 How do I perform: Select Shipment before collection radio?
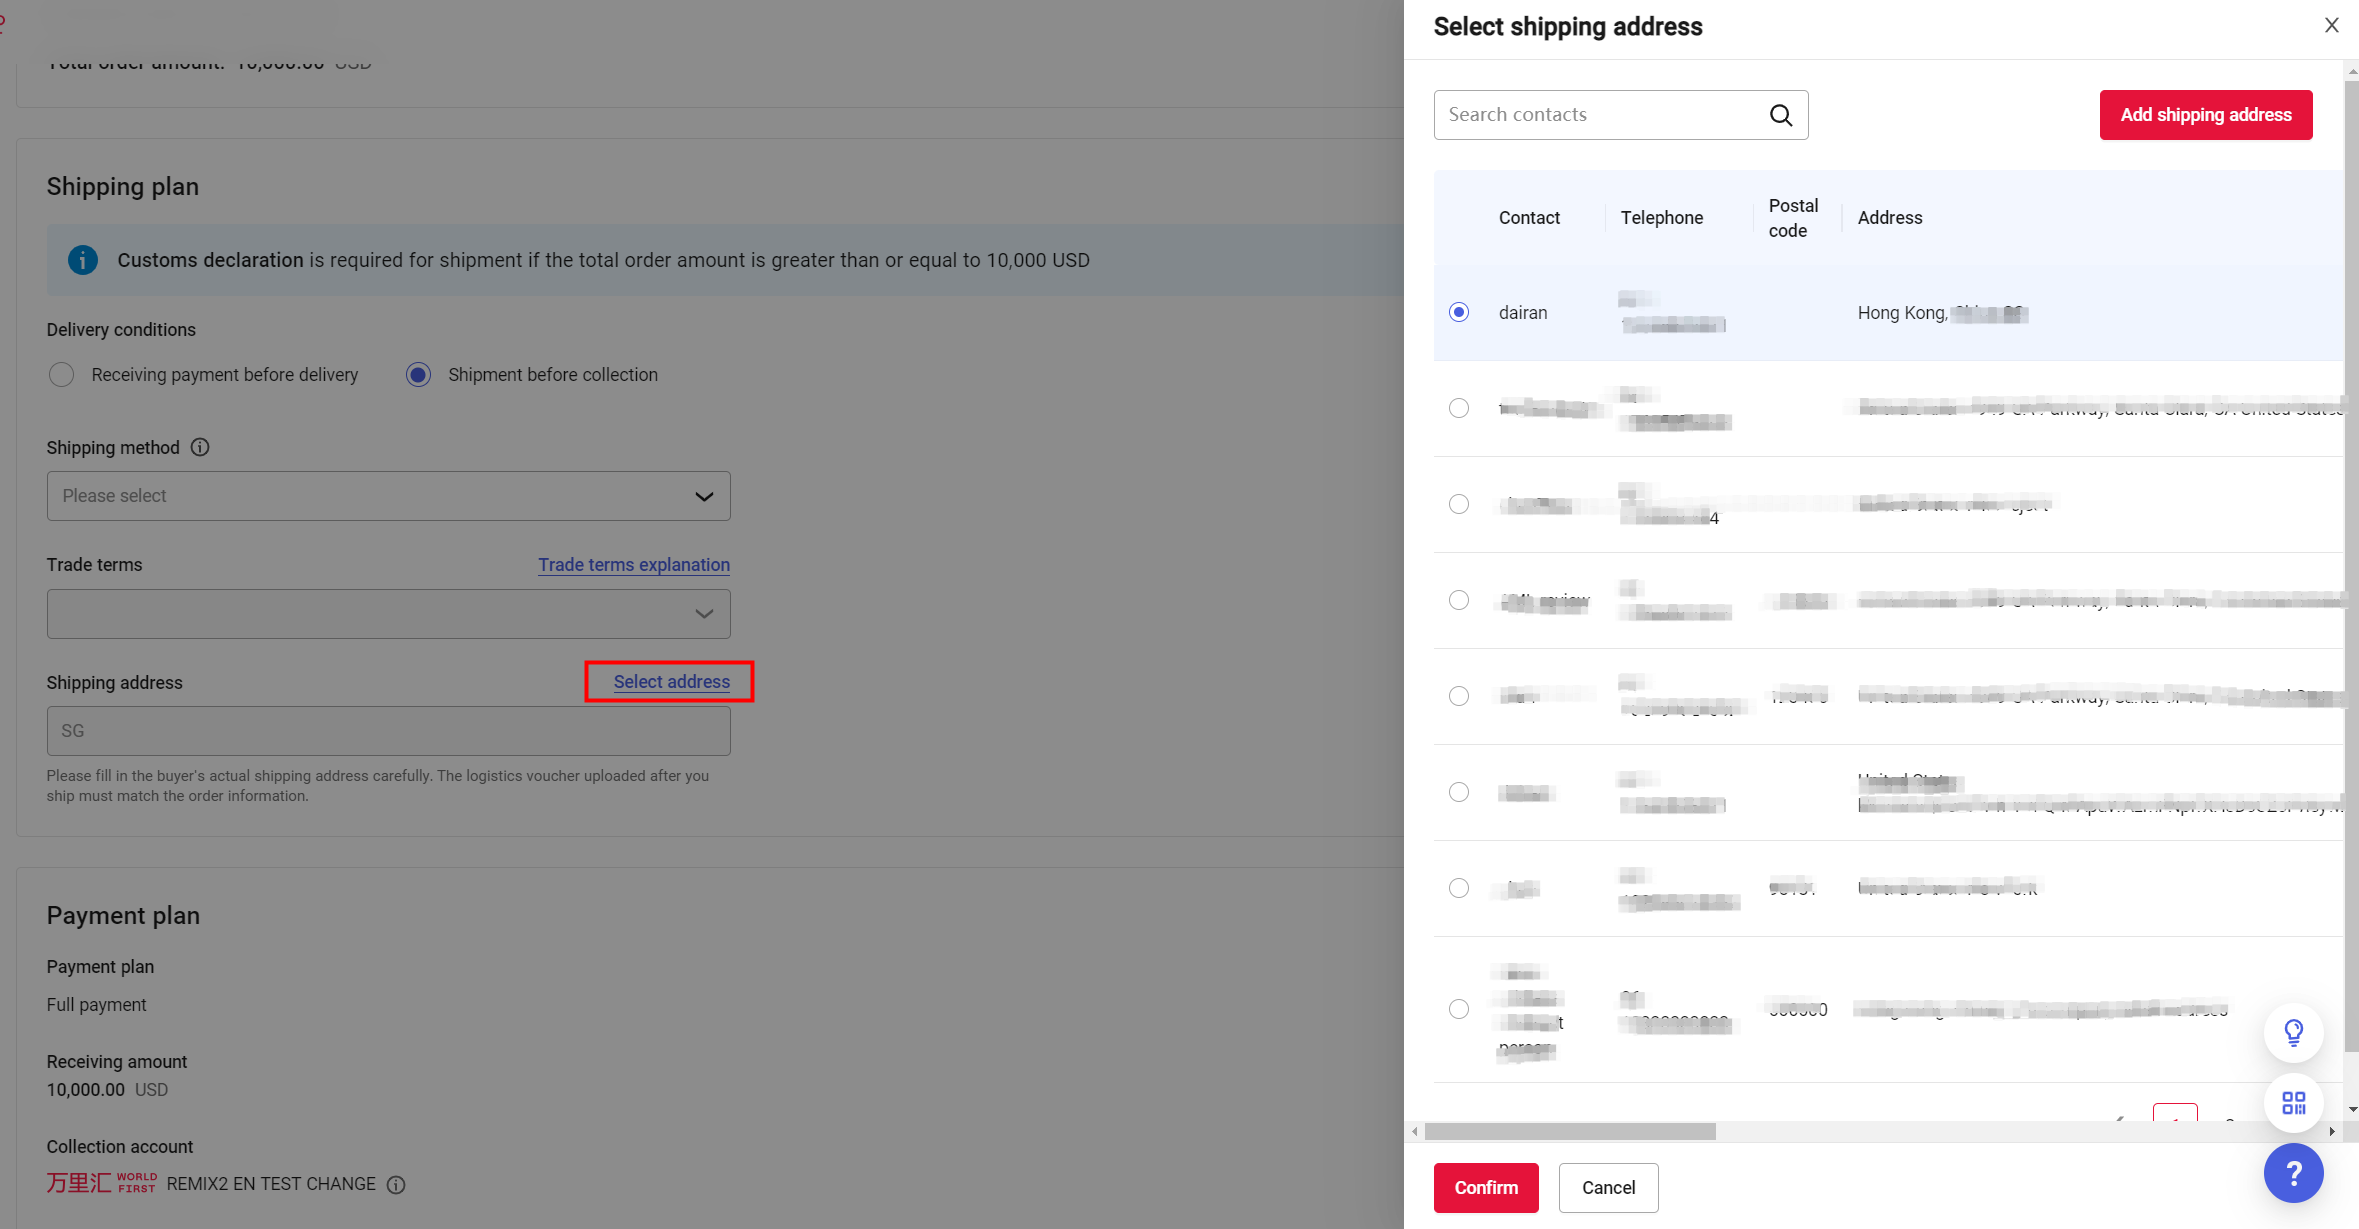click(x=418, y=375)
